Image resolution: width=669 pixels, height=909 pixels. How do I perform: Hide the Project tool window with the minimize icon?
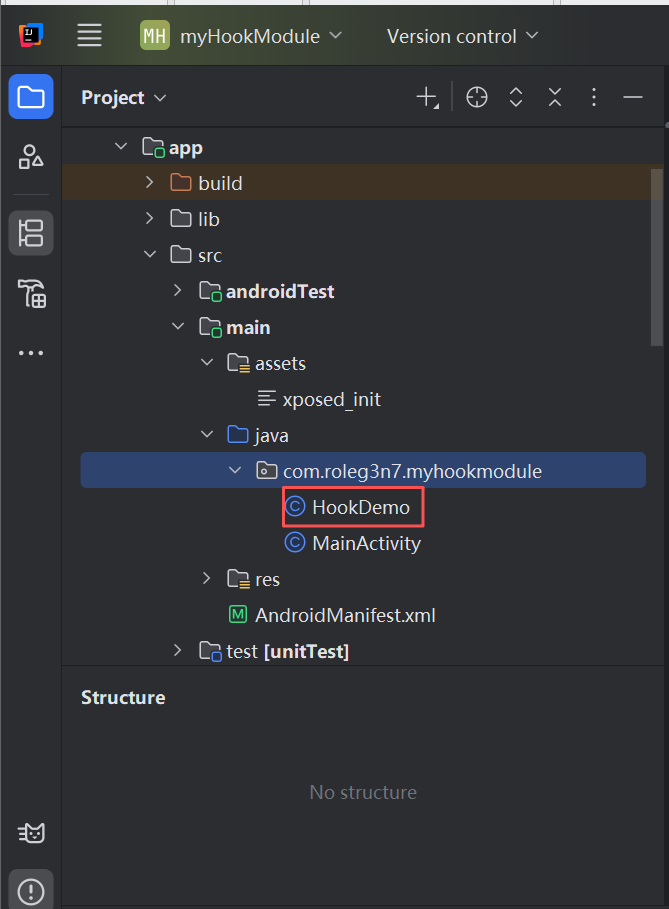click(632, 97)
